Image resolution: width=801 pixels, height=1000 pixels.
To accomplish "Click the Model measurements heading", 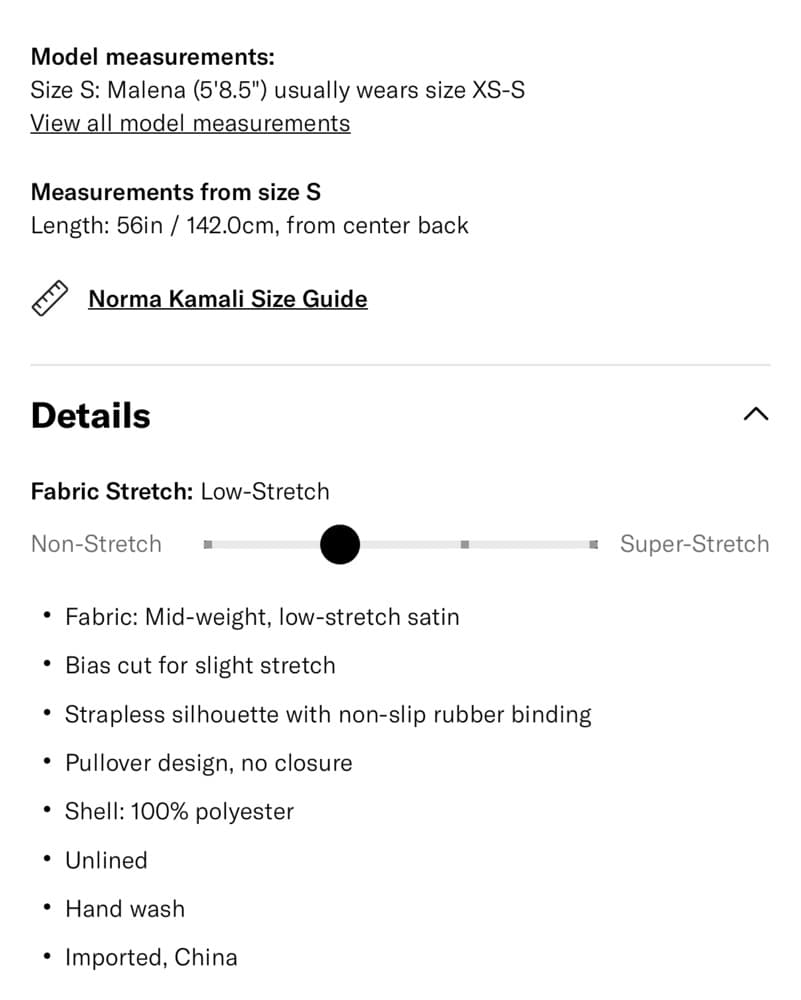I will 152,57.
